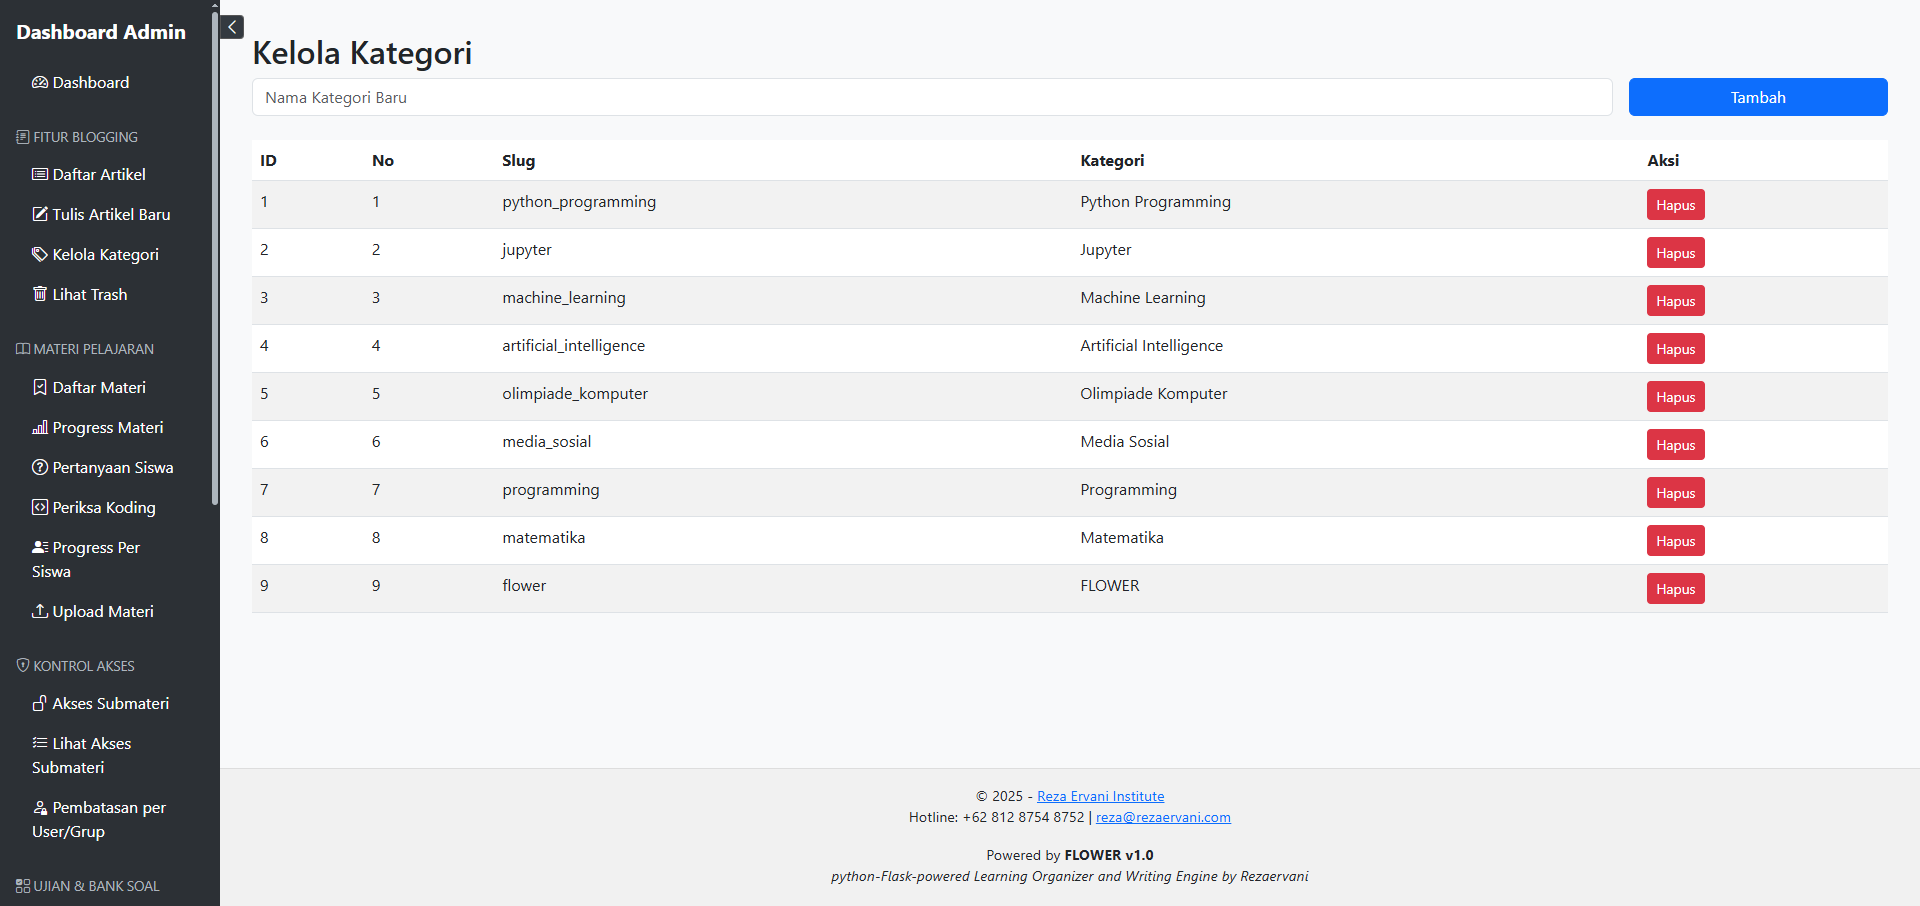Click the MATERI PELAJARAN section label
The image size is (1920, 906).
coord(85,349)
